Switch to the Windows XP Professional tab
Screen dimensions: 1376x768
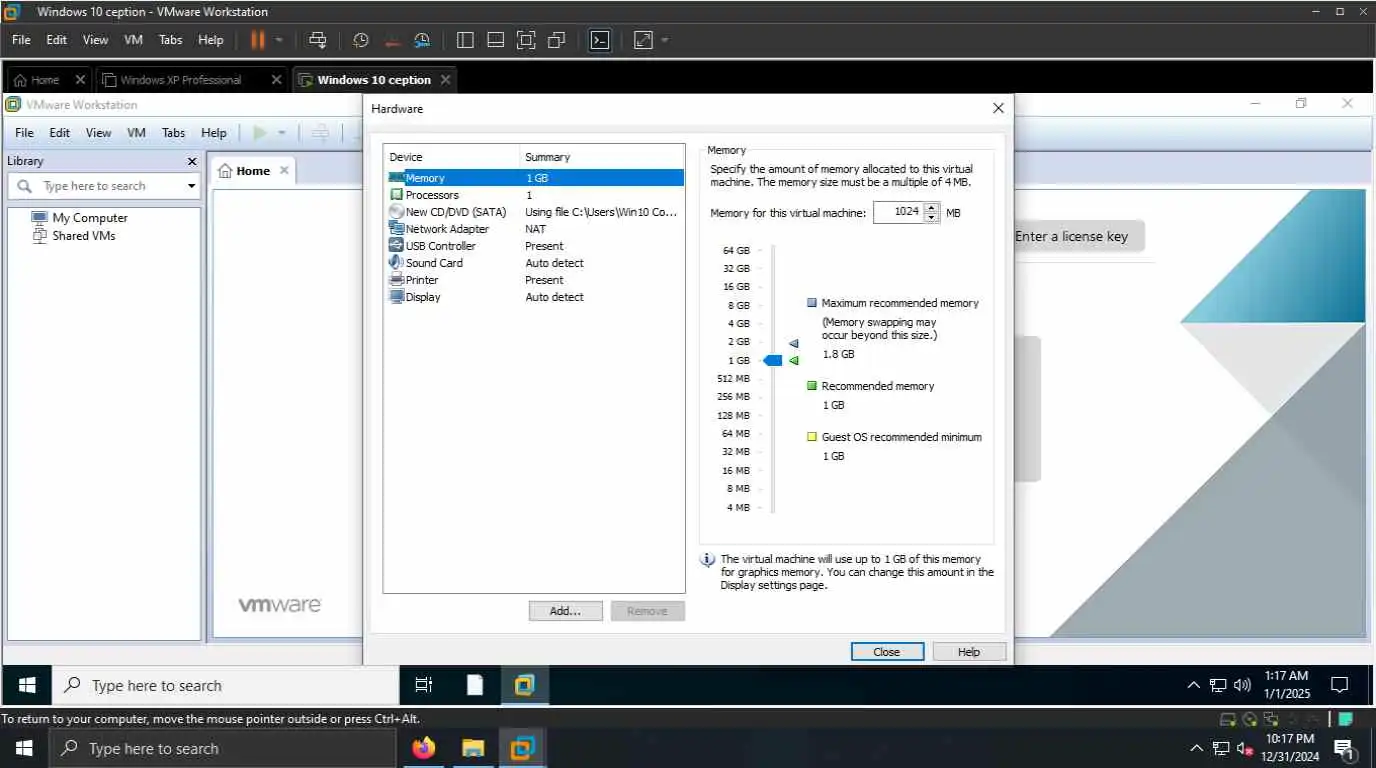(182, 80)
